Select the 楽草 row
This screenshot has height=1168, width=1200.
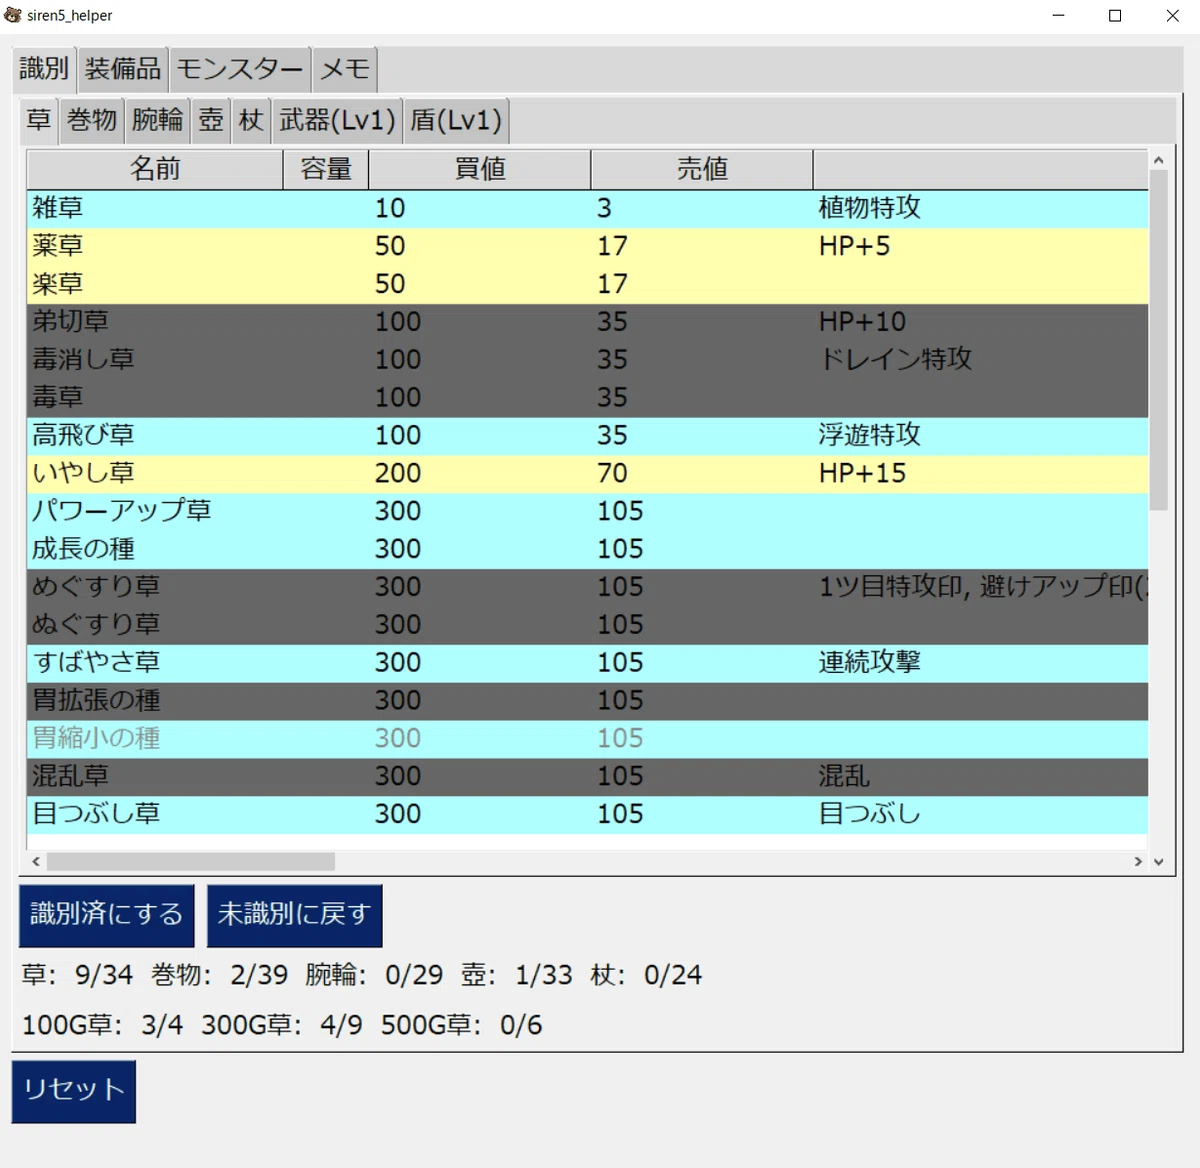point(587,284)
